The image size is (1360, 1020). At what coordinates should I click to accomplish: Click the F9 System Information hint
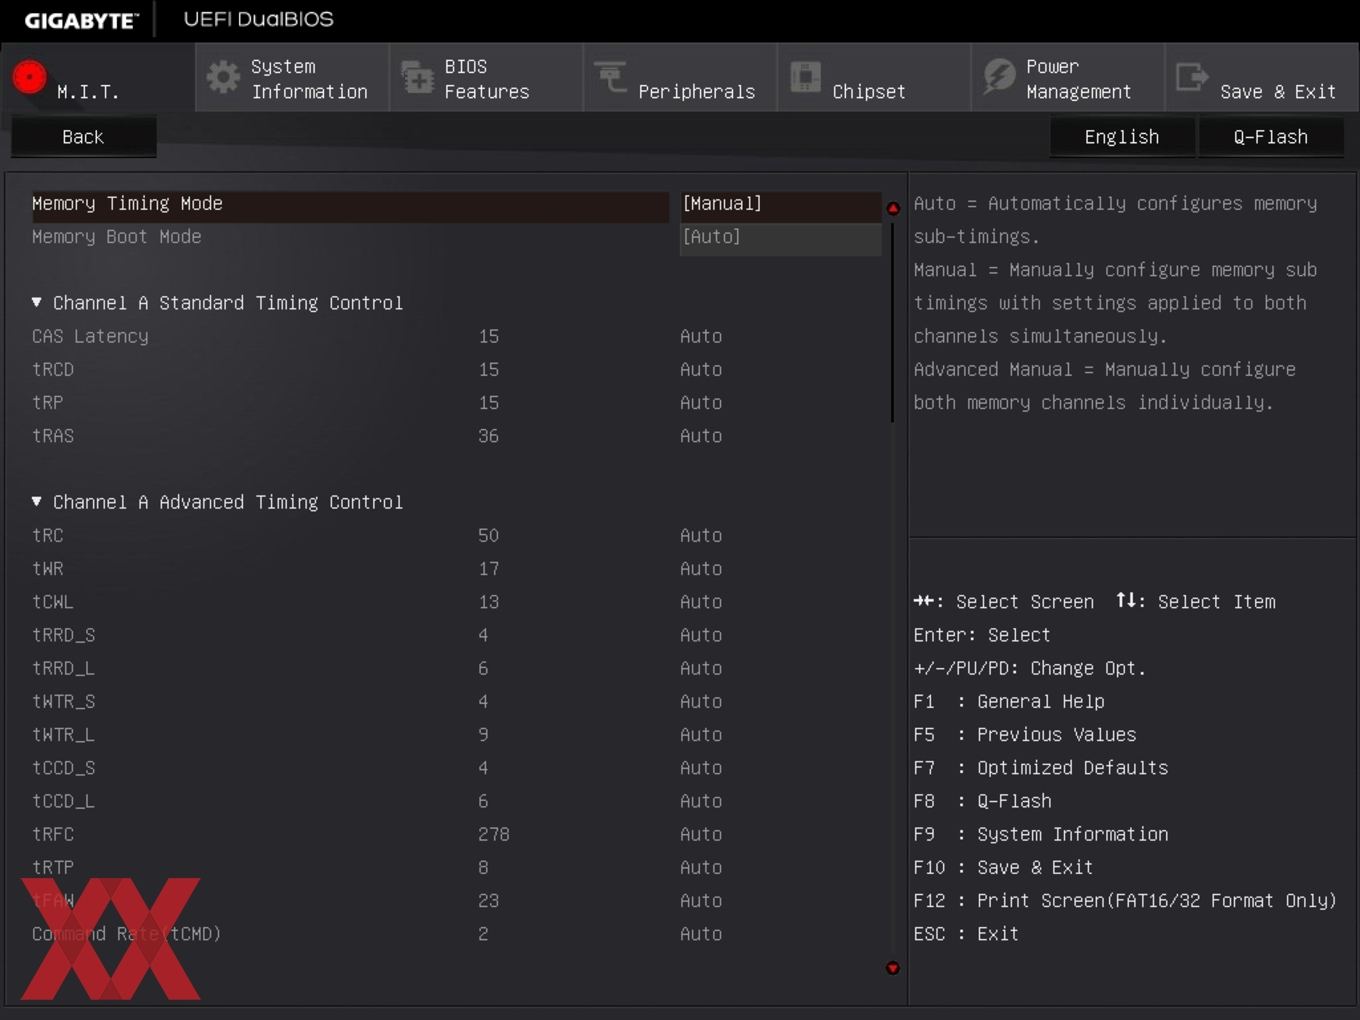[1041, 834]
